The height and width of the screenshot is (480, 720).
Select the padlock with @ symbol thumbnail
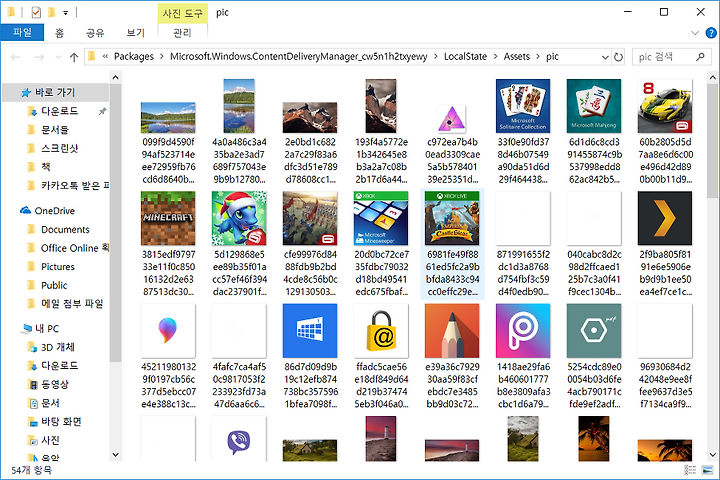381,331
